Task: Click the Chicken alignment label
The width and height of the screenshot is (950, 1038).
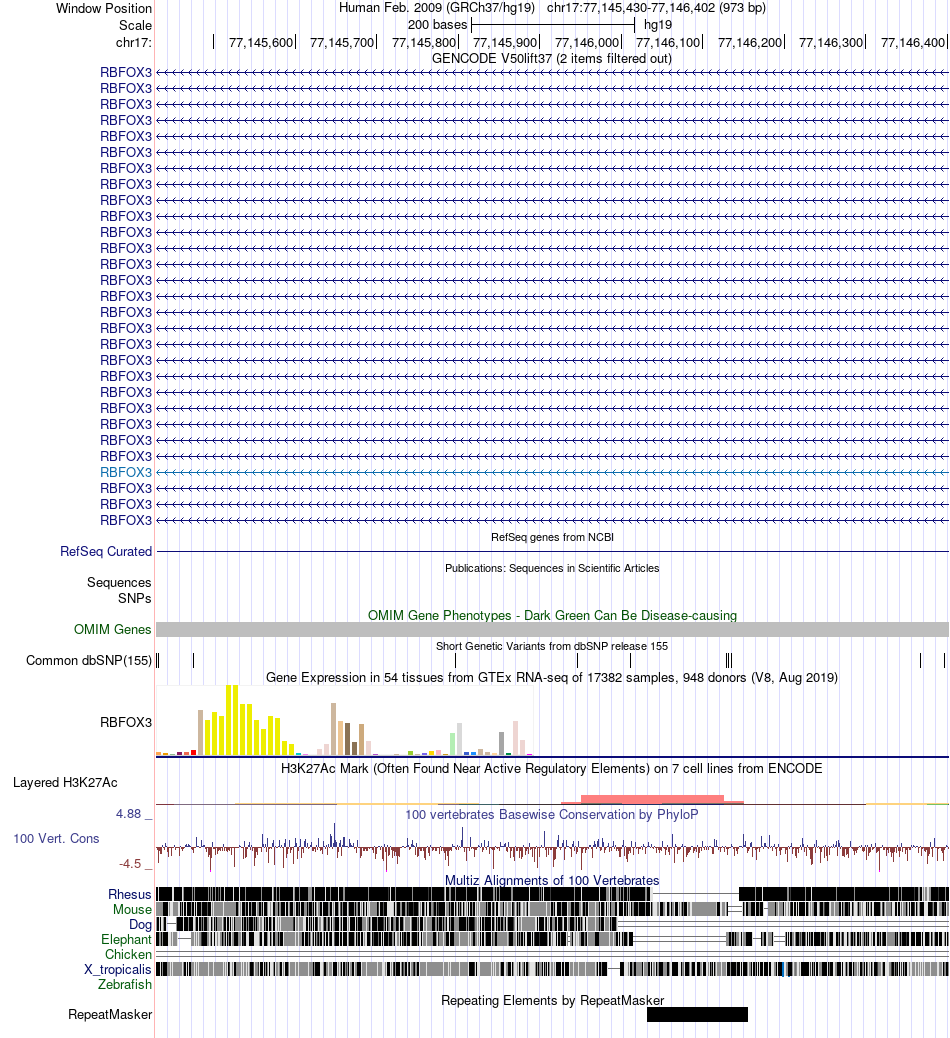Action: pos(128,955)
